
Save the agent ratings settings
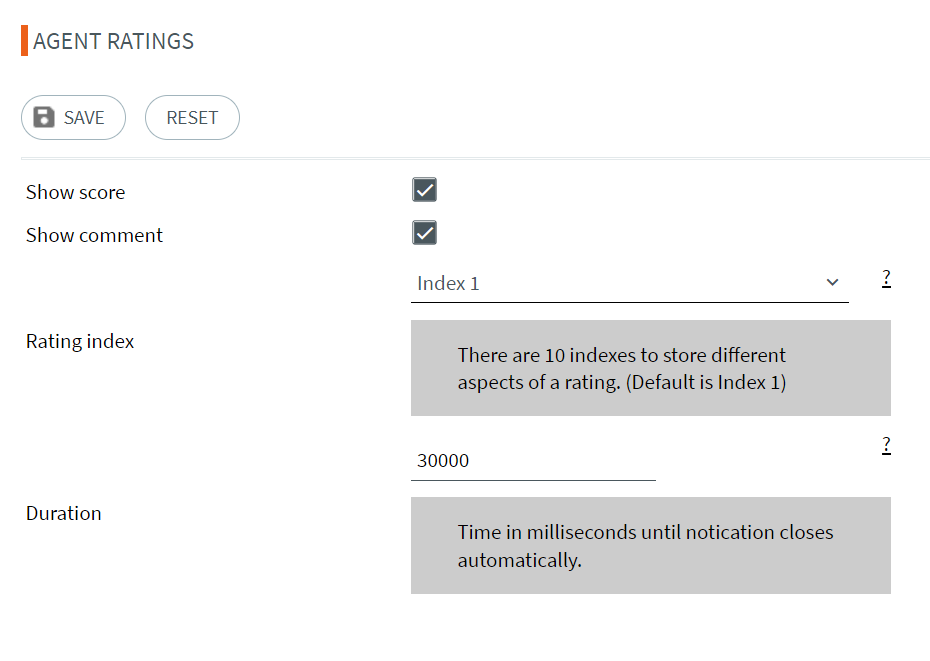pos(74,117)
